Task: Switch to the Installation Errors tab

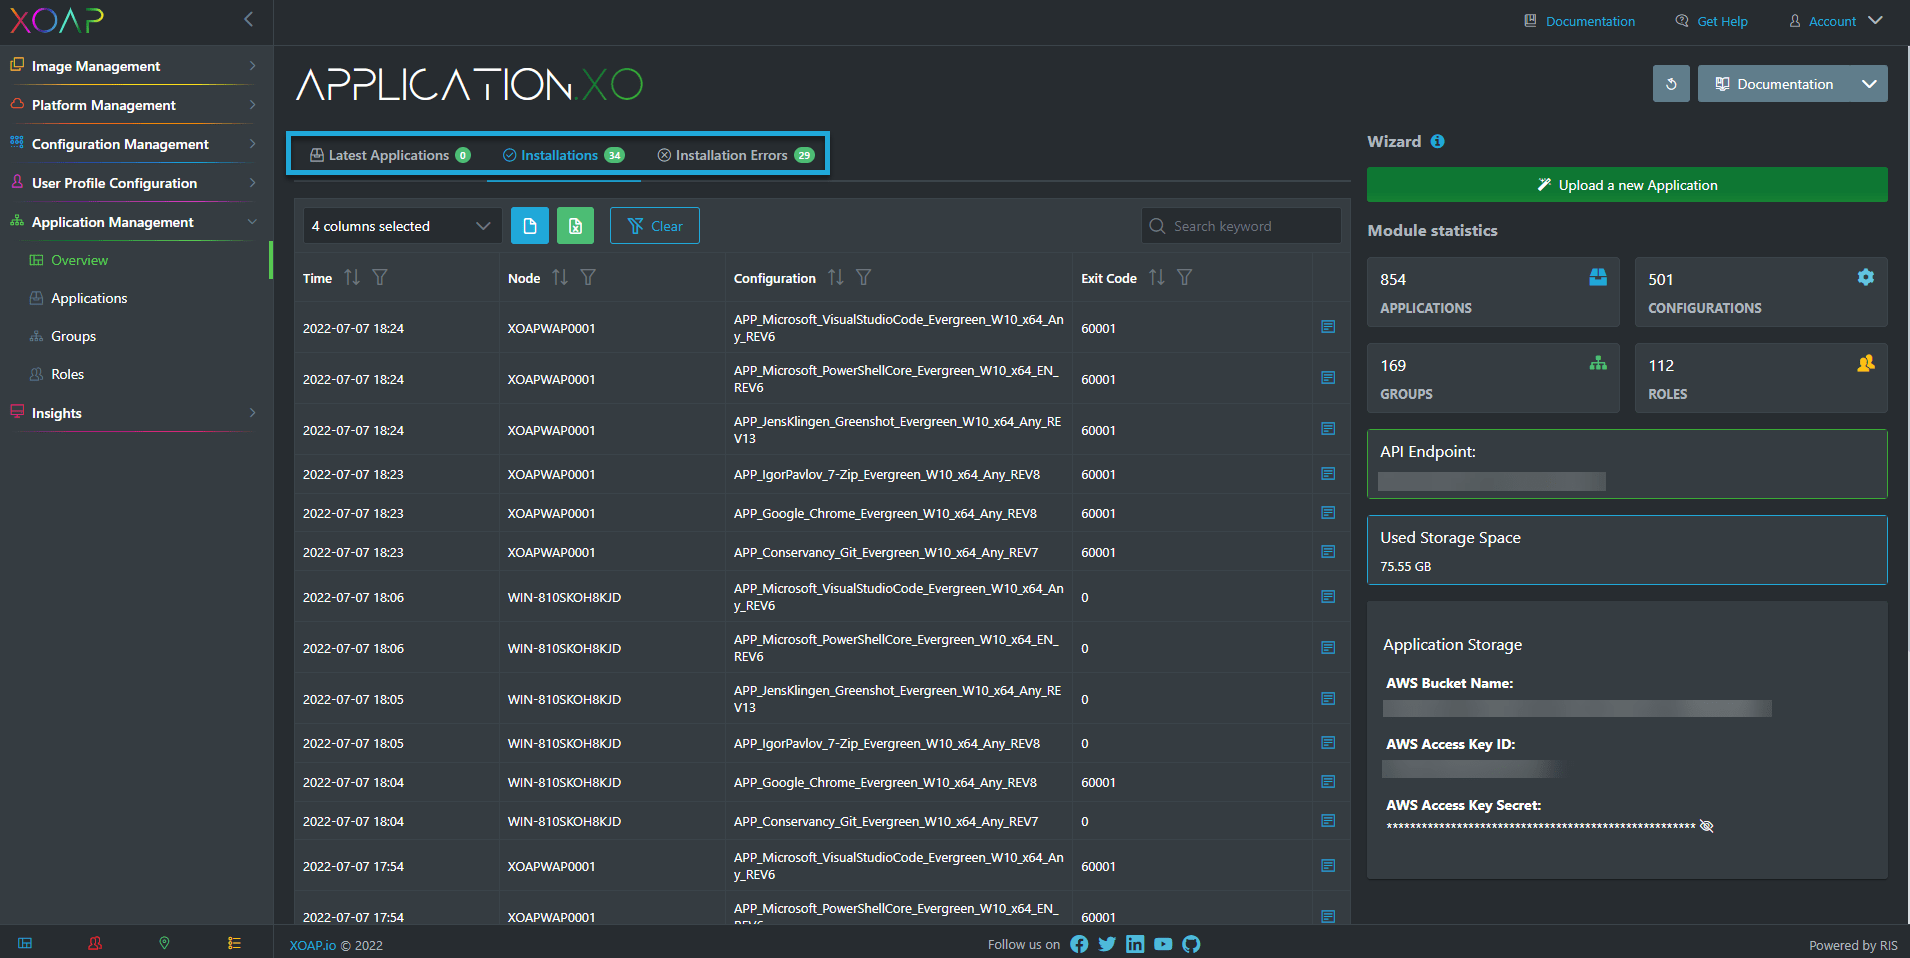Action: pos(735,155)
